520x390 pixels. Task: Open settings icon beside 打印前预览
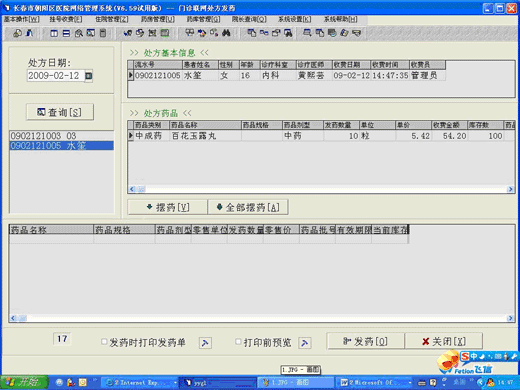[x=305, y=342]
